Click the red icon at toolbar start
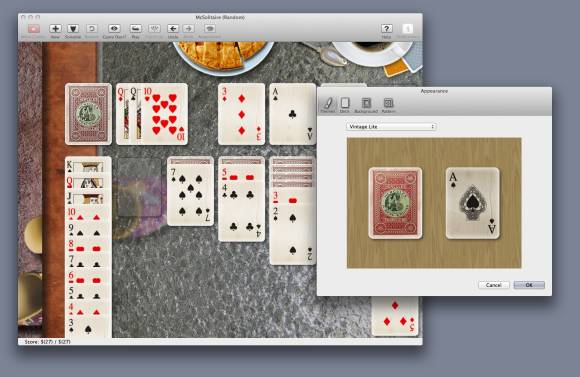 click(34, 28)
